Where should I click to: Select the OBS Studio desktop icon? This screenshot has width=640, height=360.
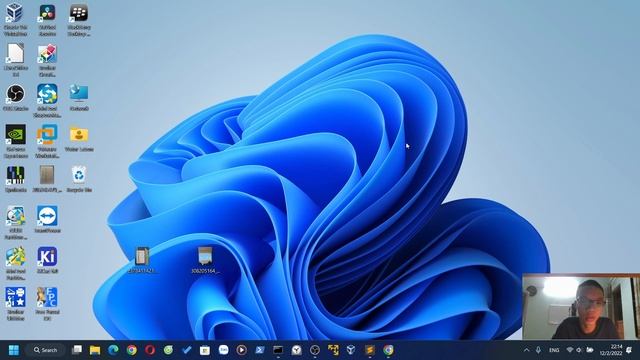(x=16, y=97)
